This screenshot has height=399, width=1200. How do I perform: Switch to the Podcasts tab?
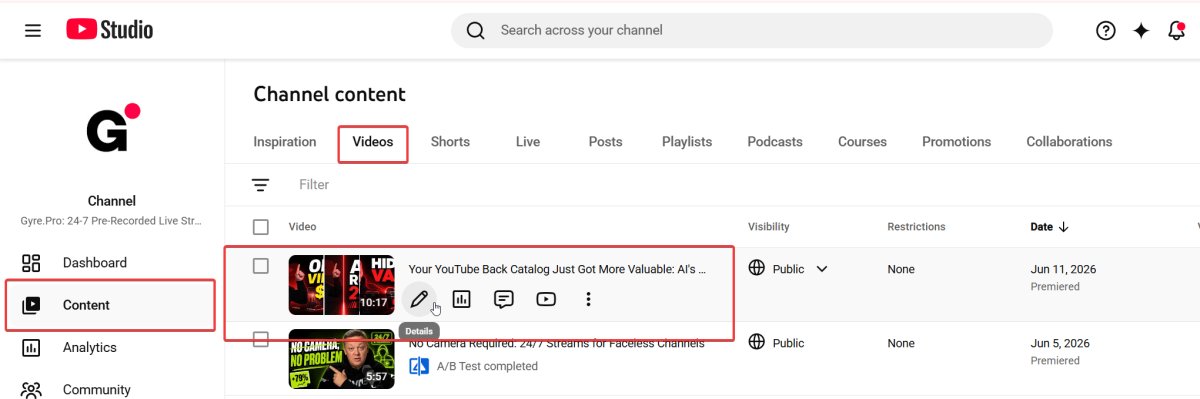point(775,142)
